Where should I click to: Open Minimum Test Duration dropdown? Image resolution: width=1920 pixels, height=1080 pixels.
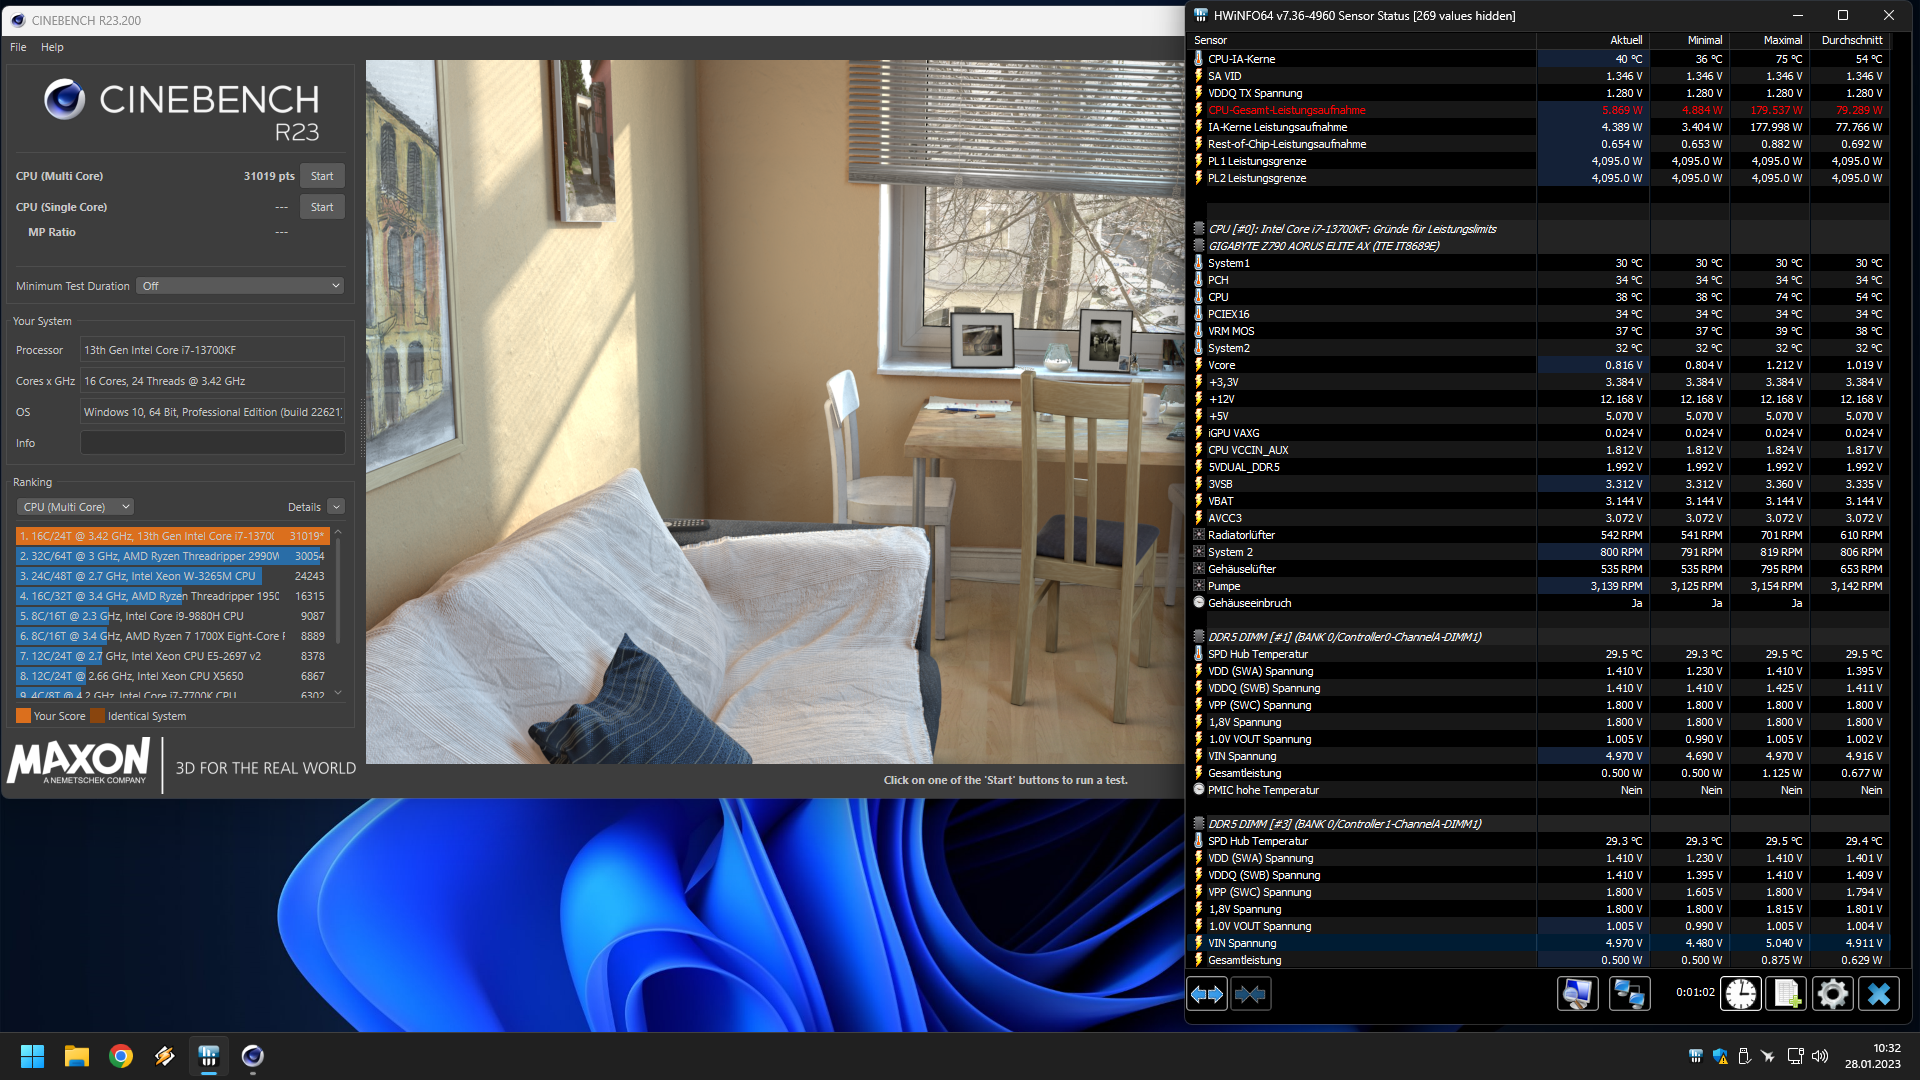[240, 286]
